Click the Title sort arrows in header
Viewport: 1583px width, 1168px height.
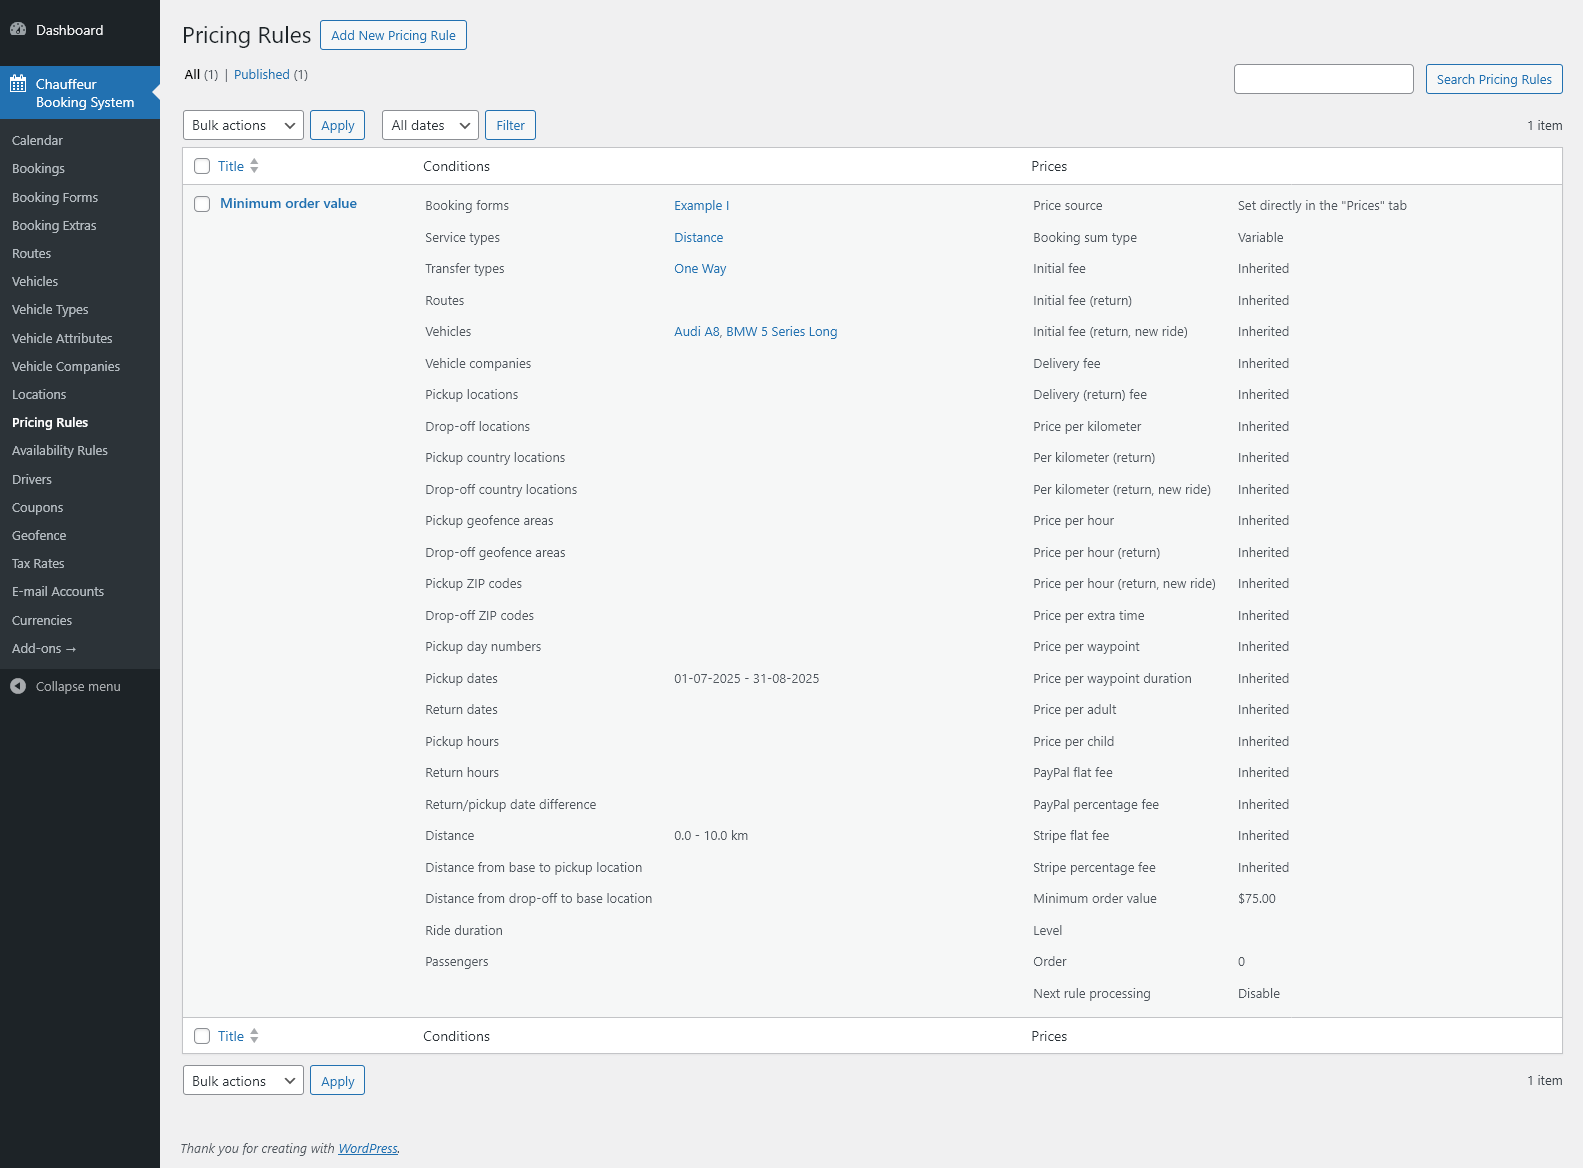coord(254,166)
